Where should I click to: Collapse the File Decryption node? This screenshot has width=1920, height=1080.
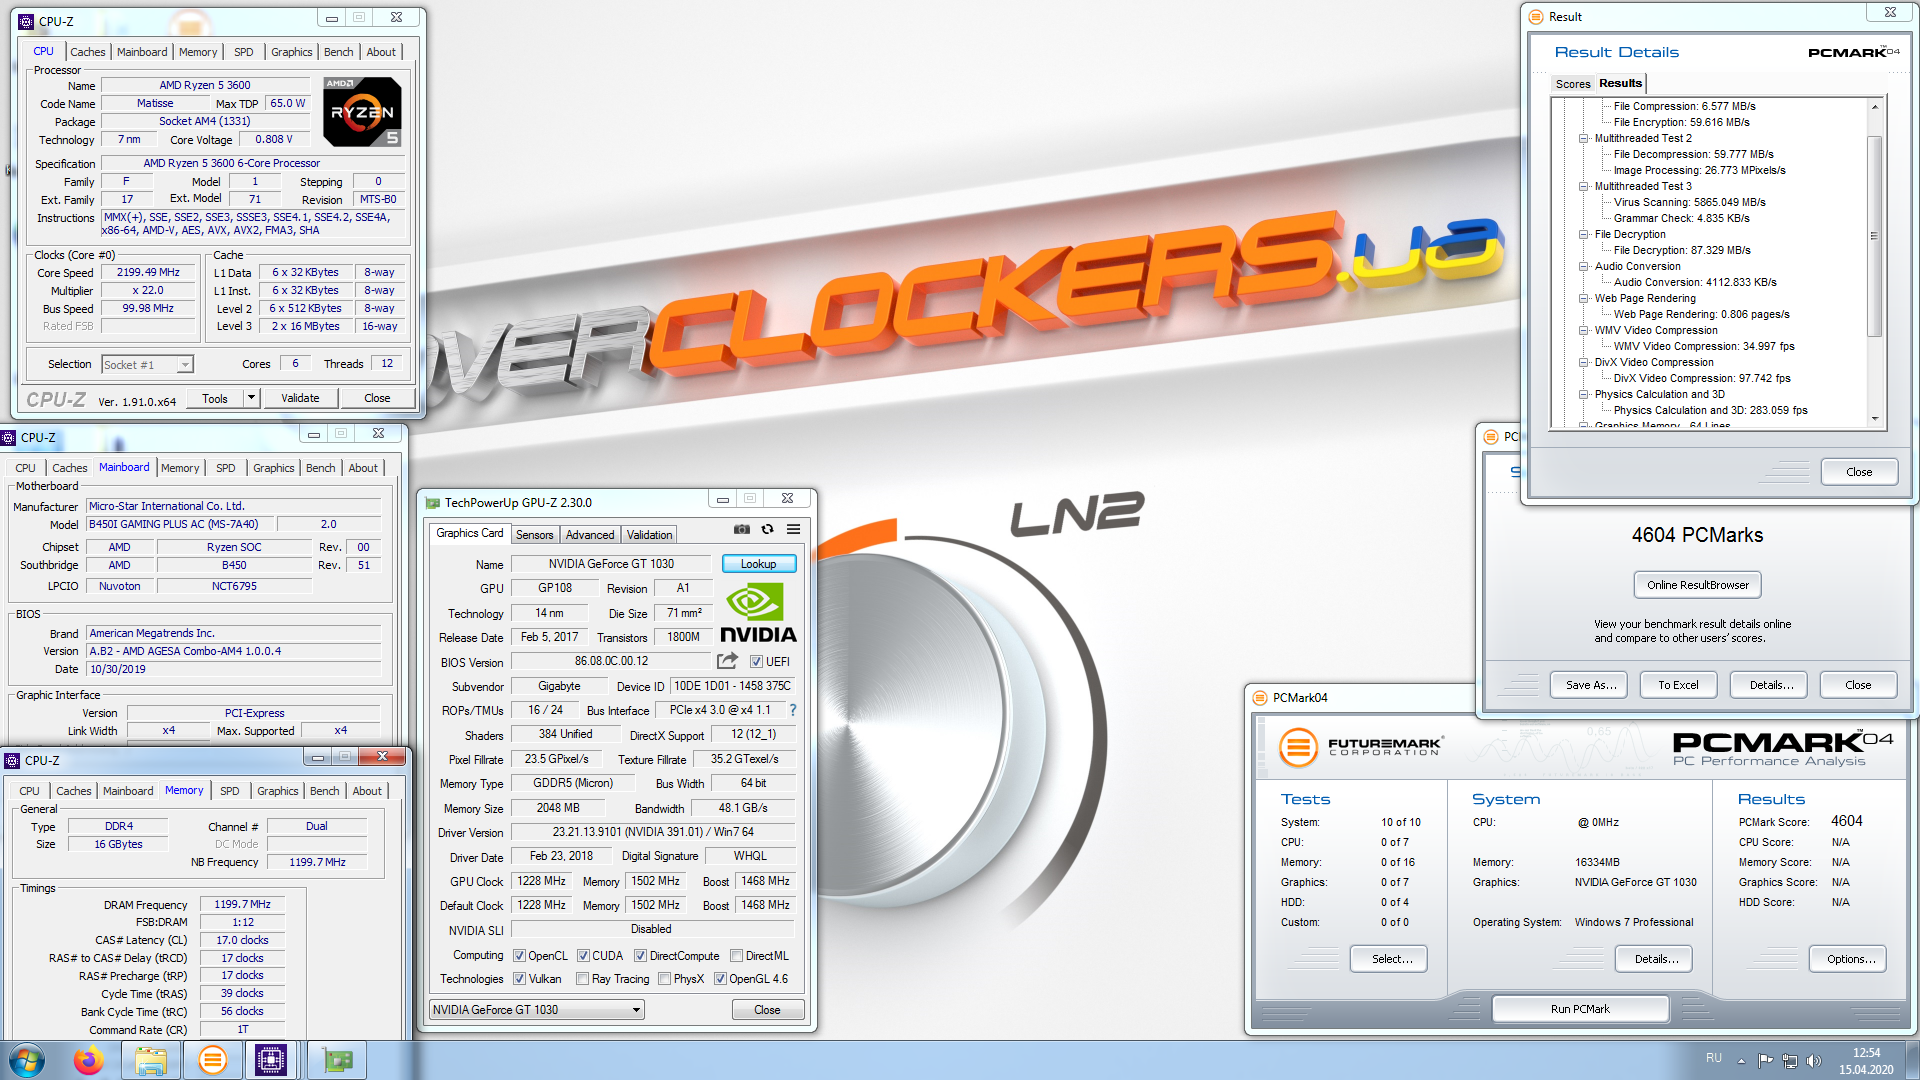click(x=1584, y=235)
